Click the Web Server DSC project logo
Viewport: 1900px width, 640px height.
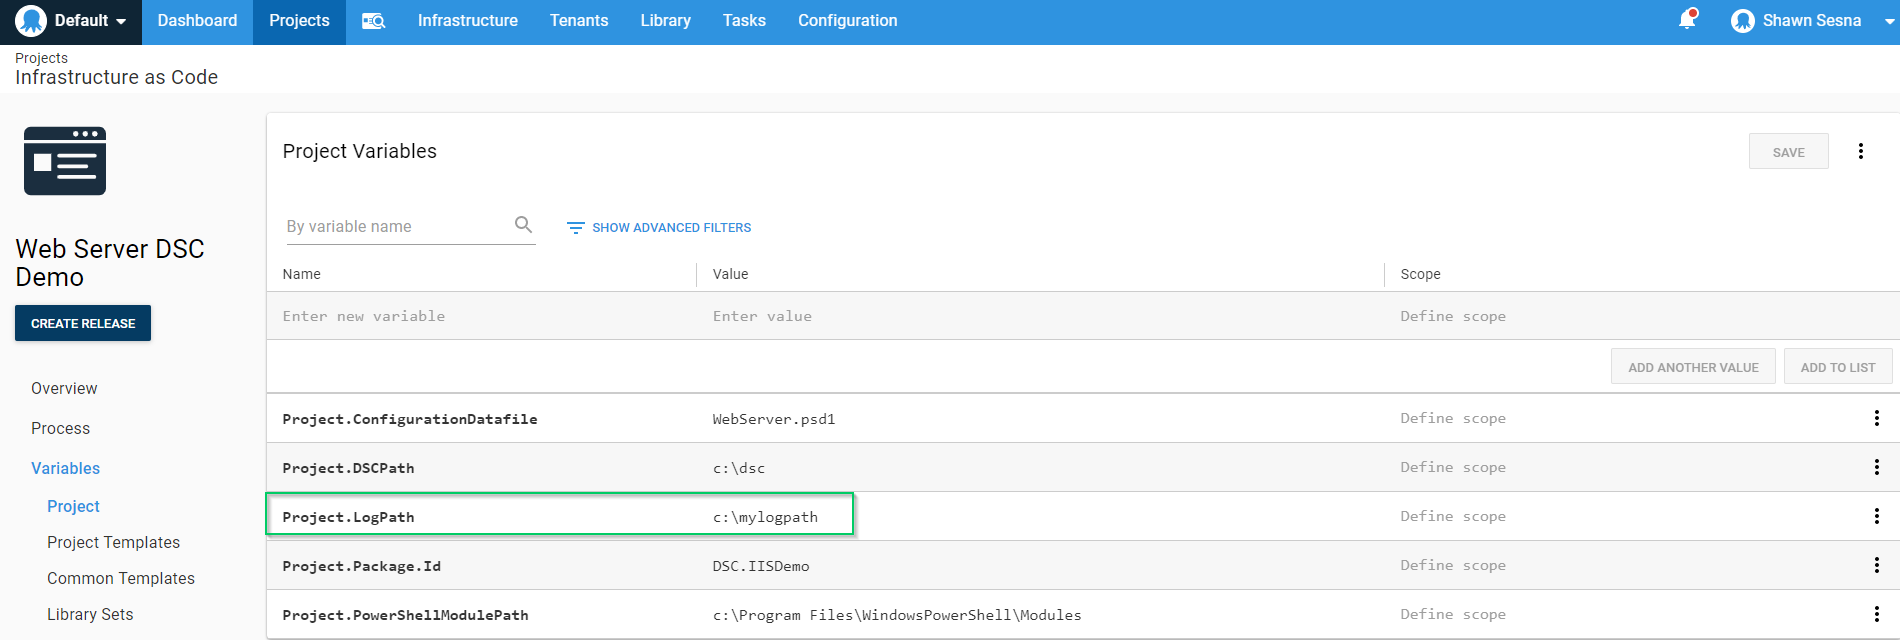tap(65, 161)
